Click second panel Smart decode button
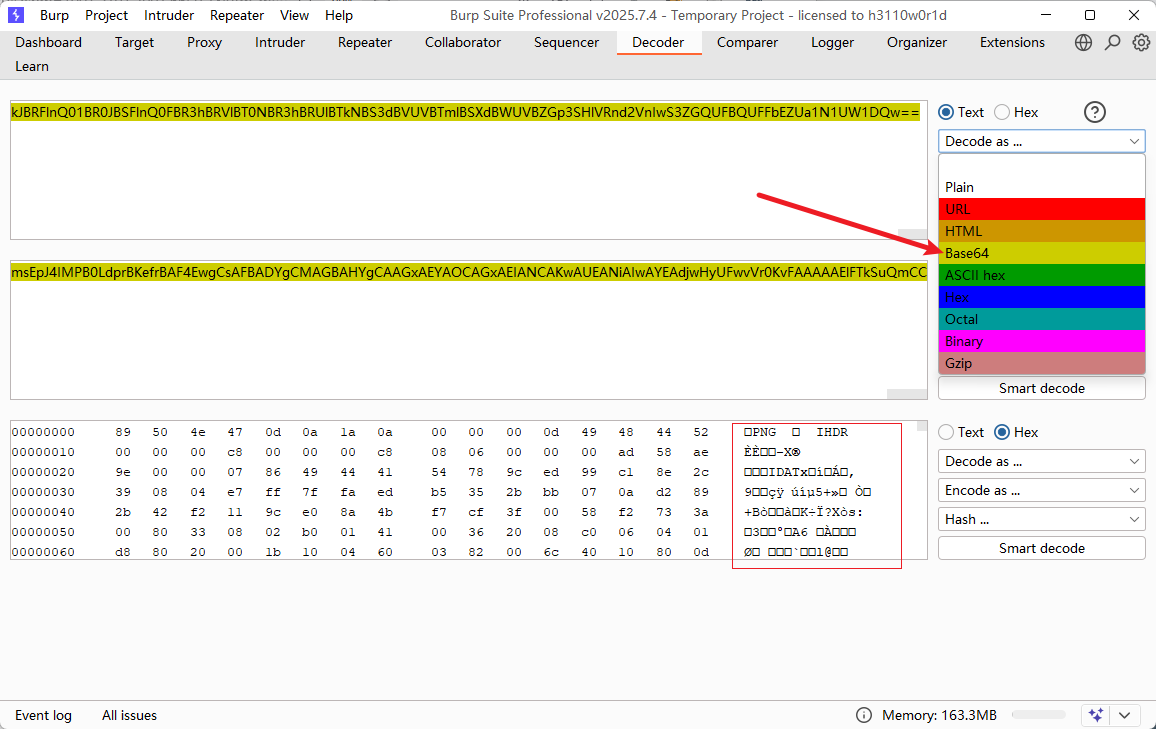The width and height of the screenshot is (1156, 729). (1042, 388)
